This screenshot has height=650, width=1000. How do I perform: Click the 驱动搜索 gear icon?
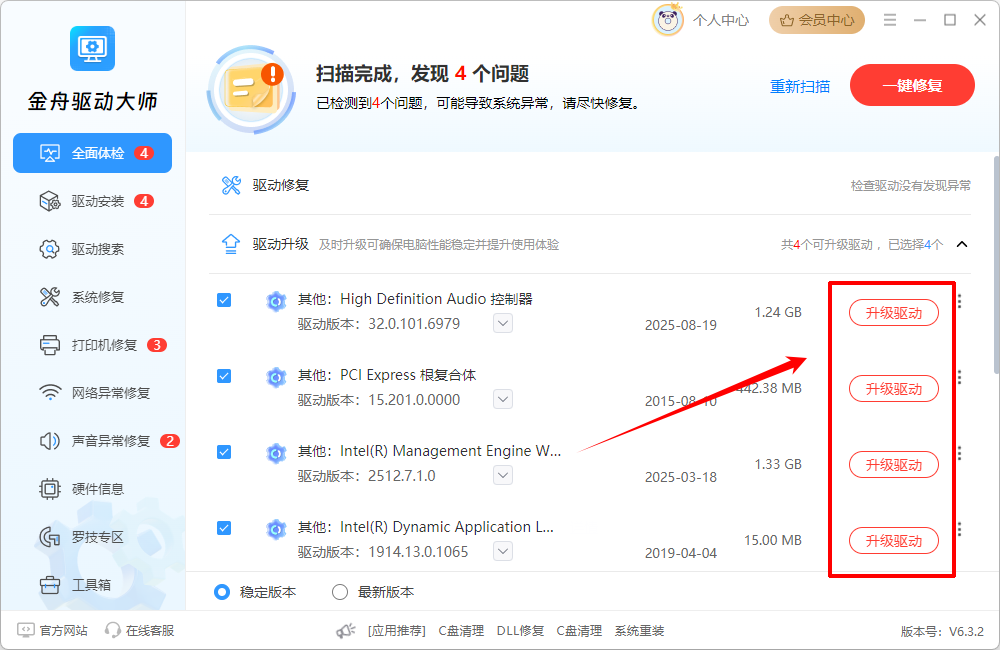coord(50,249)
